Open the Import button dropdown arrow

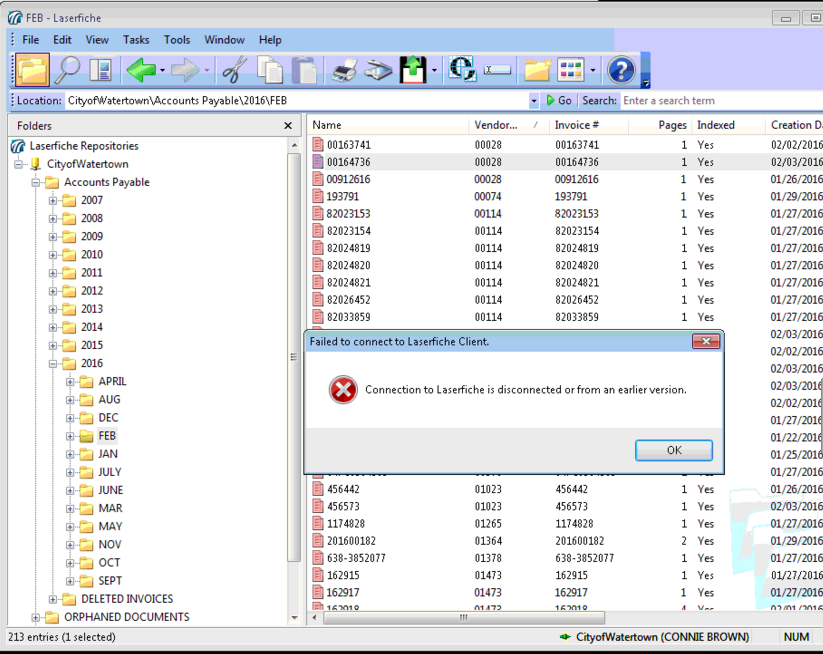pyautogui.click(x=434, y=70)
